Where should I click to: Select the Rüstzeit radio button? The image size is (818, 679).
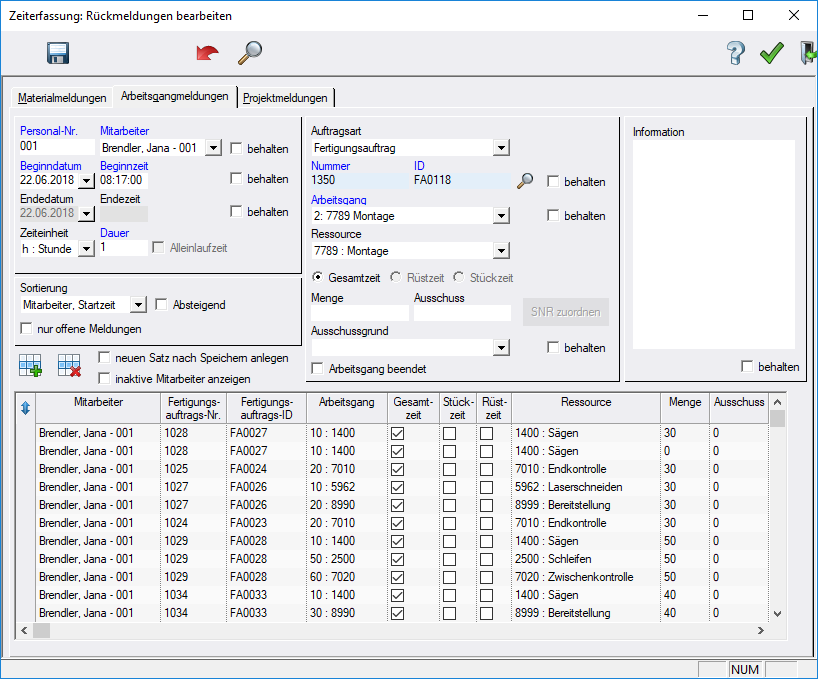(x=397, y=277)
